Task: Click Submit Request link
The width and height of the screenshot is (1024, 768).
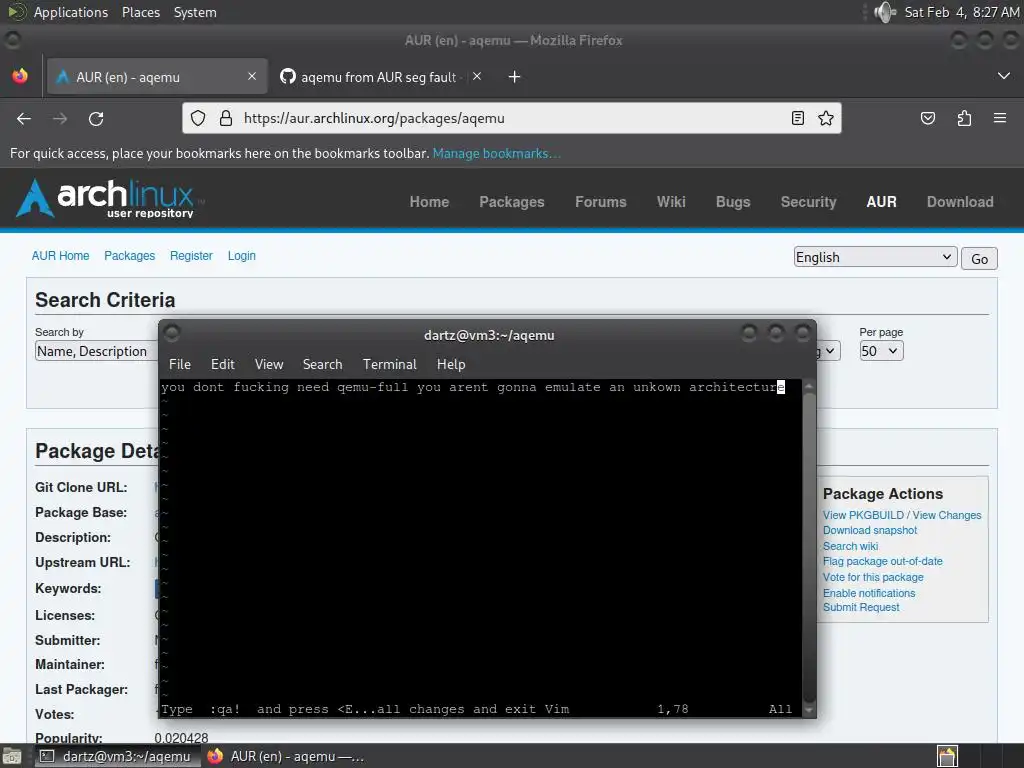Action: [x=861, y=607]
